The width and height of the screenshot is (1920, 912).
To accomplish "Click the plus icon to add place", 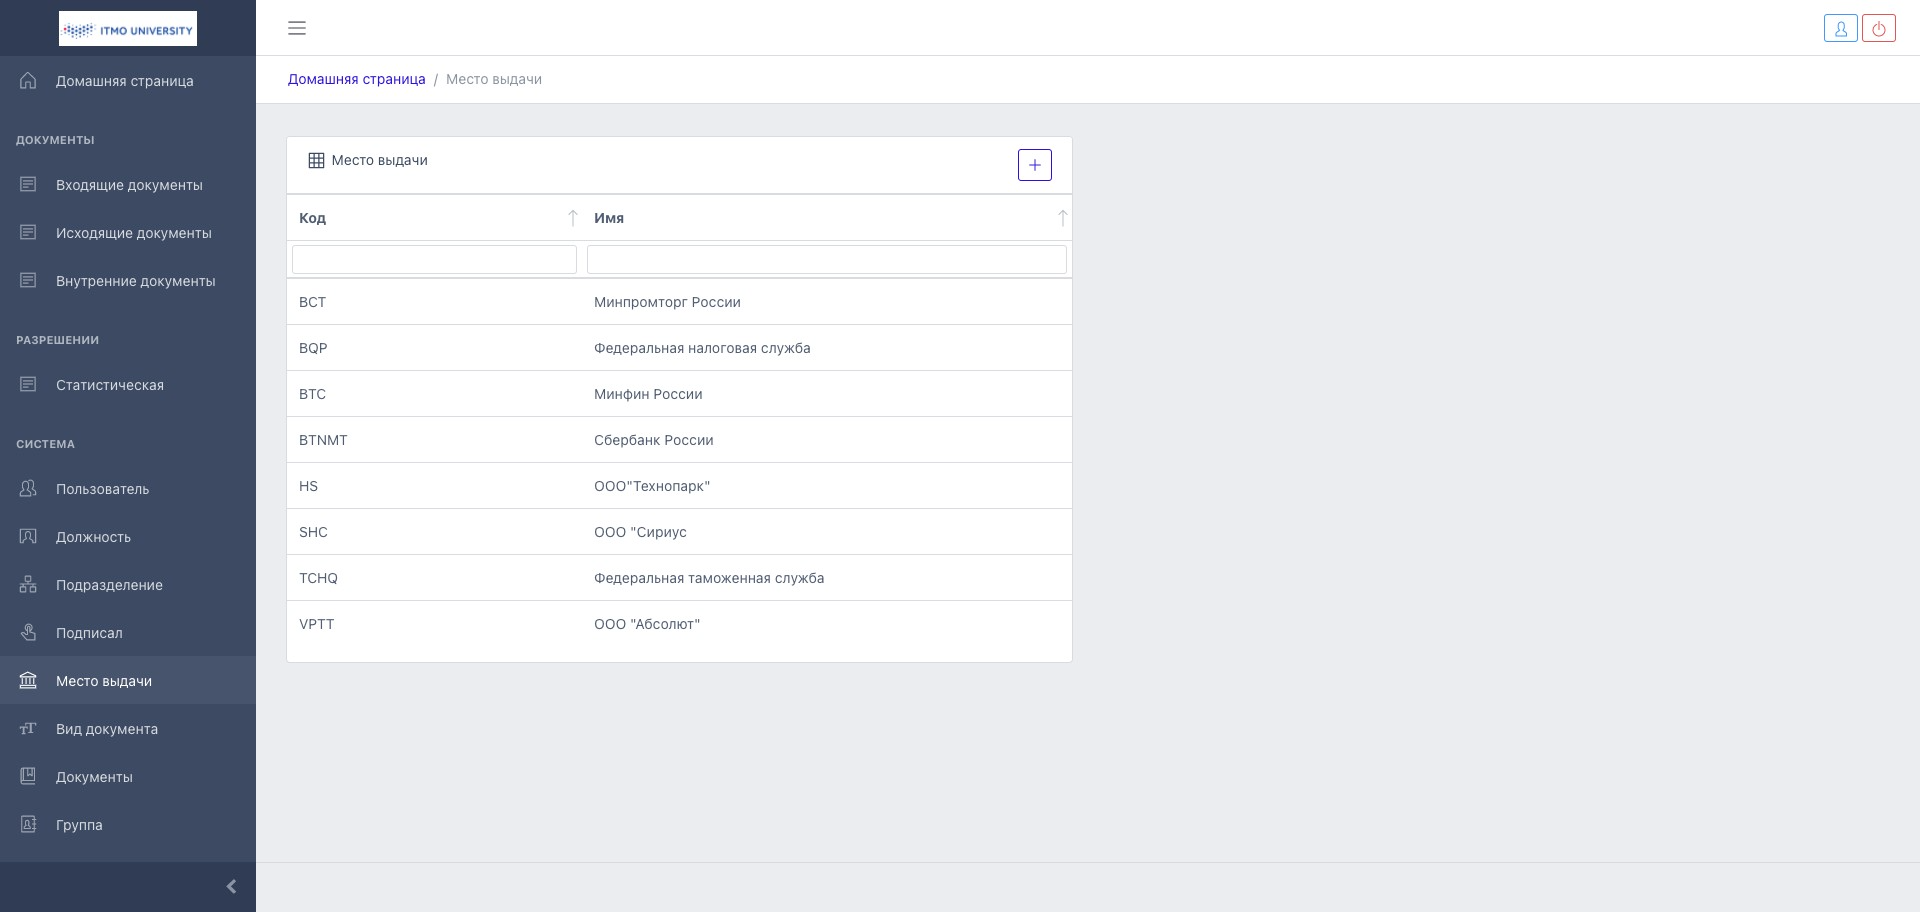I will 1034,165.
